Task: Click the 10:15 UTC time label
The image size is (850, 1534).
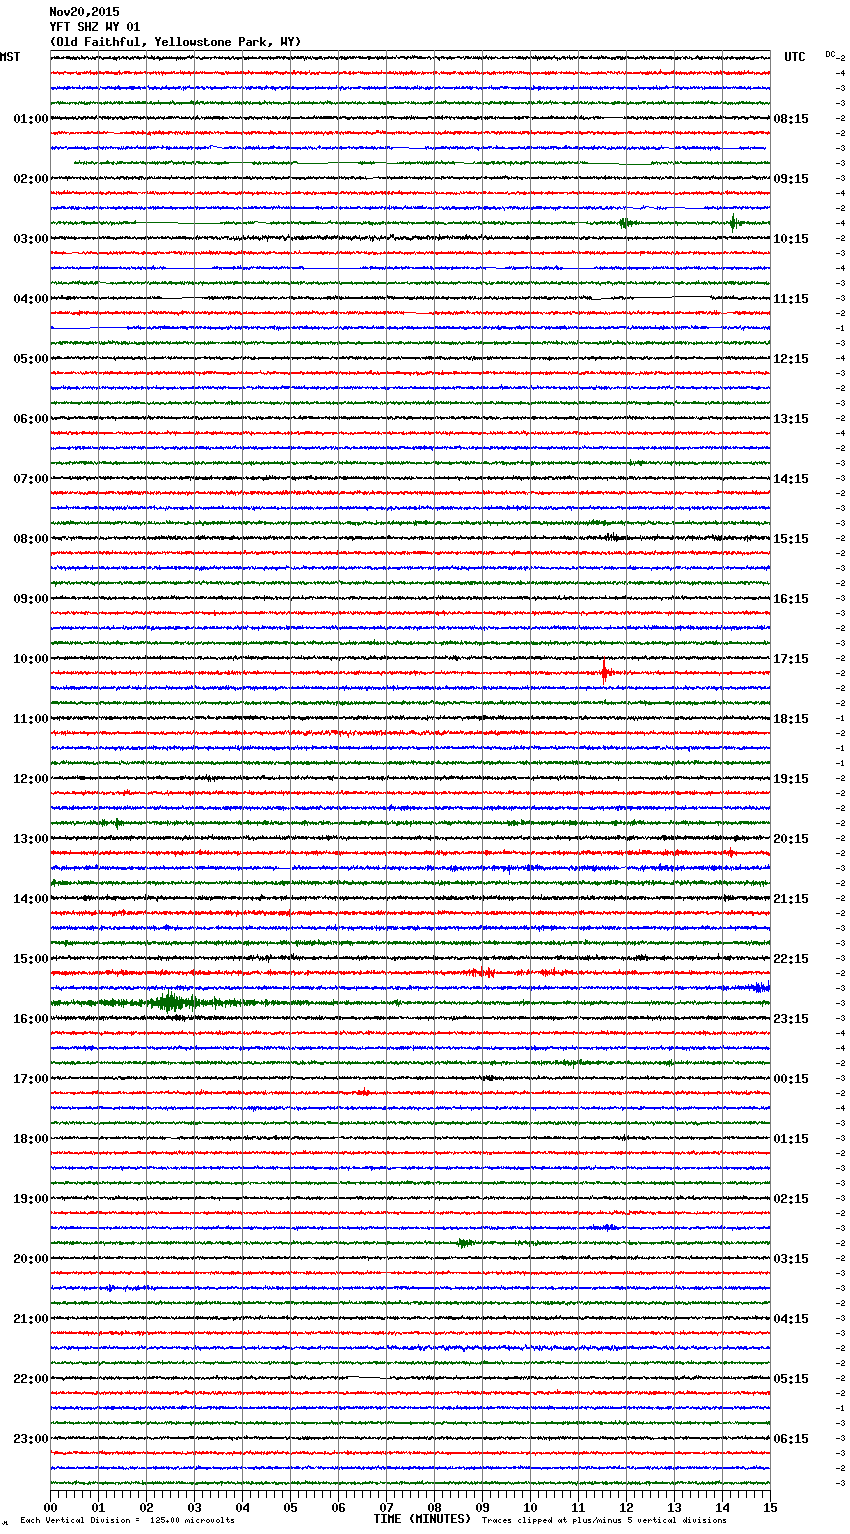Action: (x=791, y=239)
